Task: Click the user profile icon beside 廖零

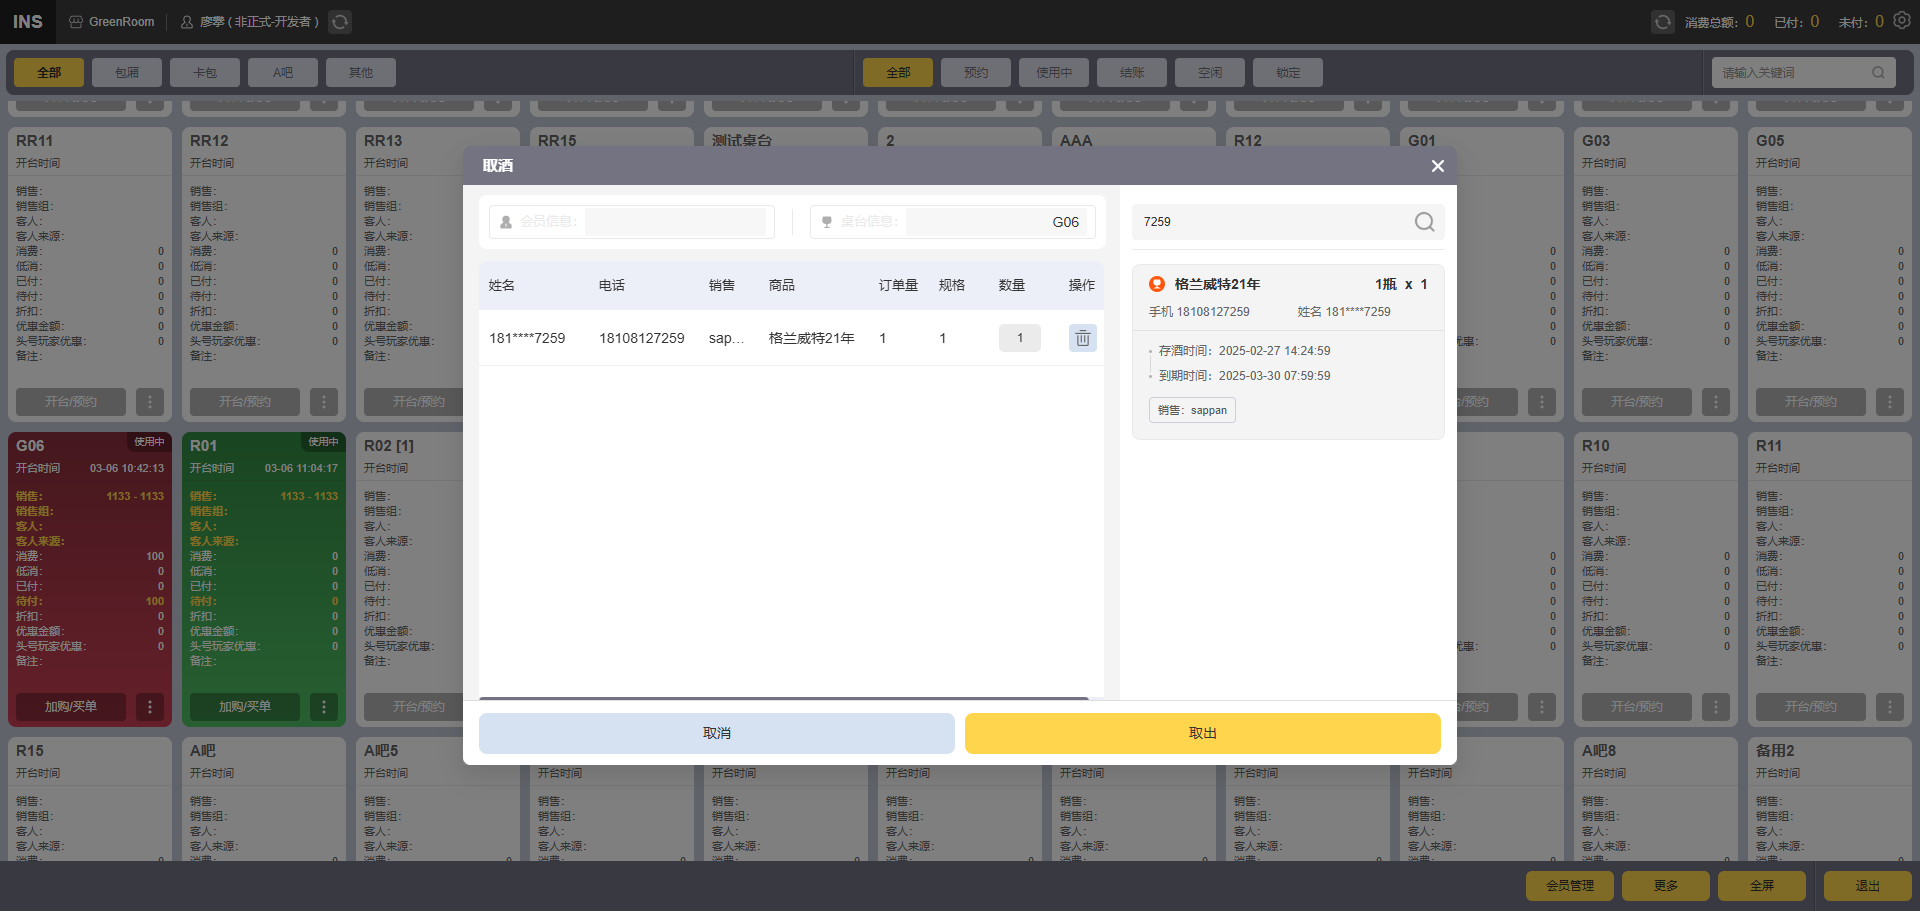Action: [x=187, y=21]
